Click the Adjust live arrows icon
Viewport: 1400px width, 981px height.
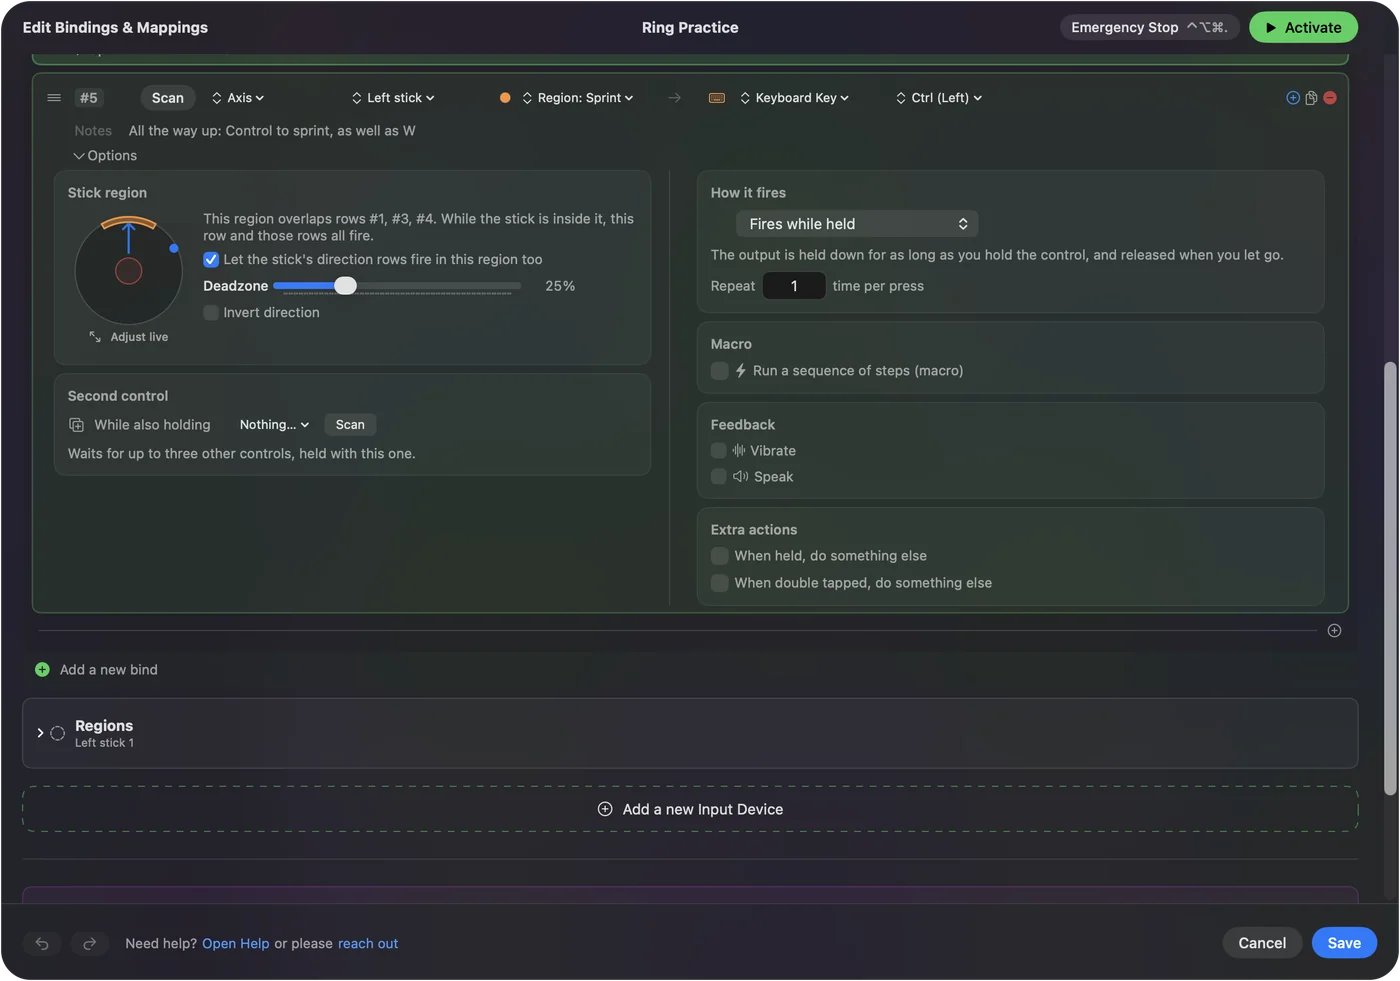click(95, 337)
